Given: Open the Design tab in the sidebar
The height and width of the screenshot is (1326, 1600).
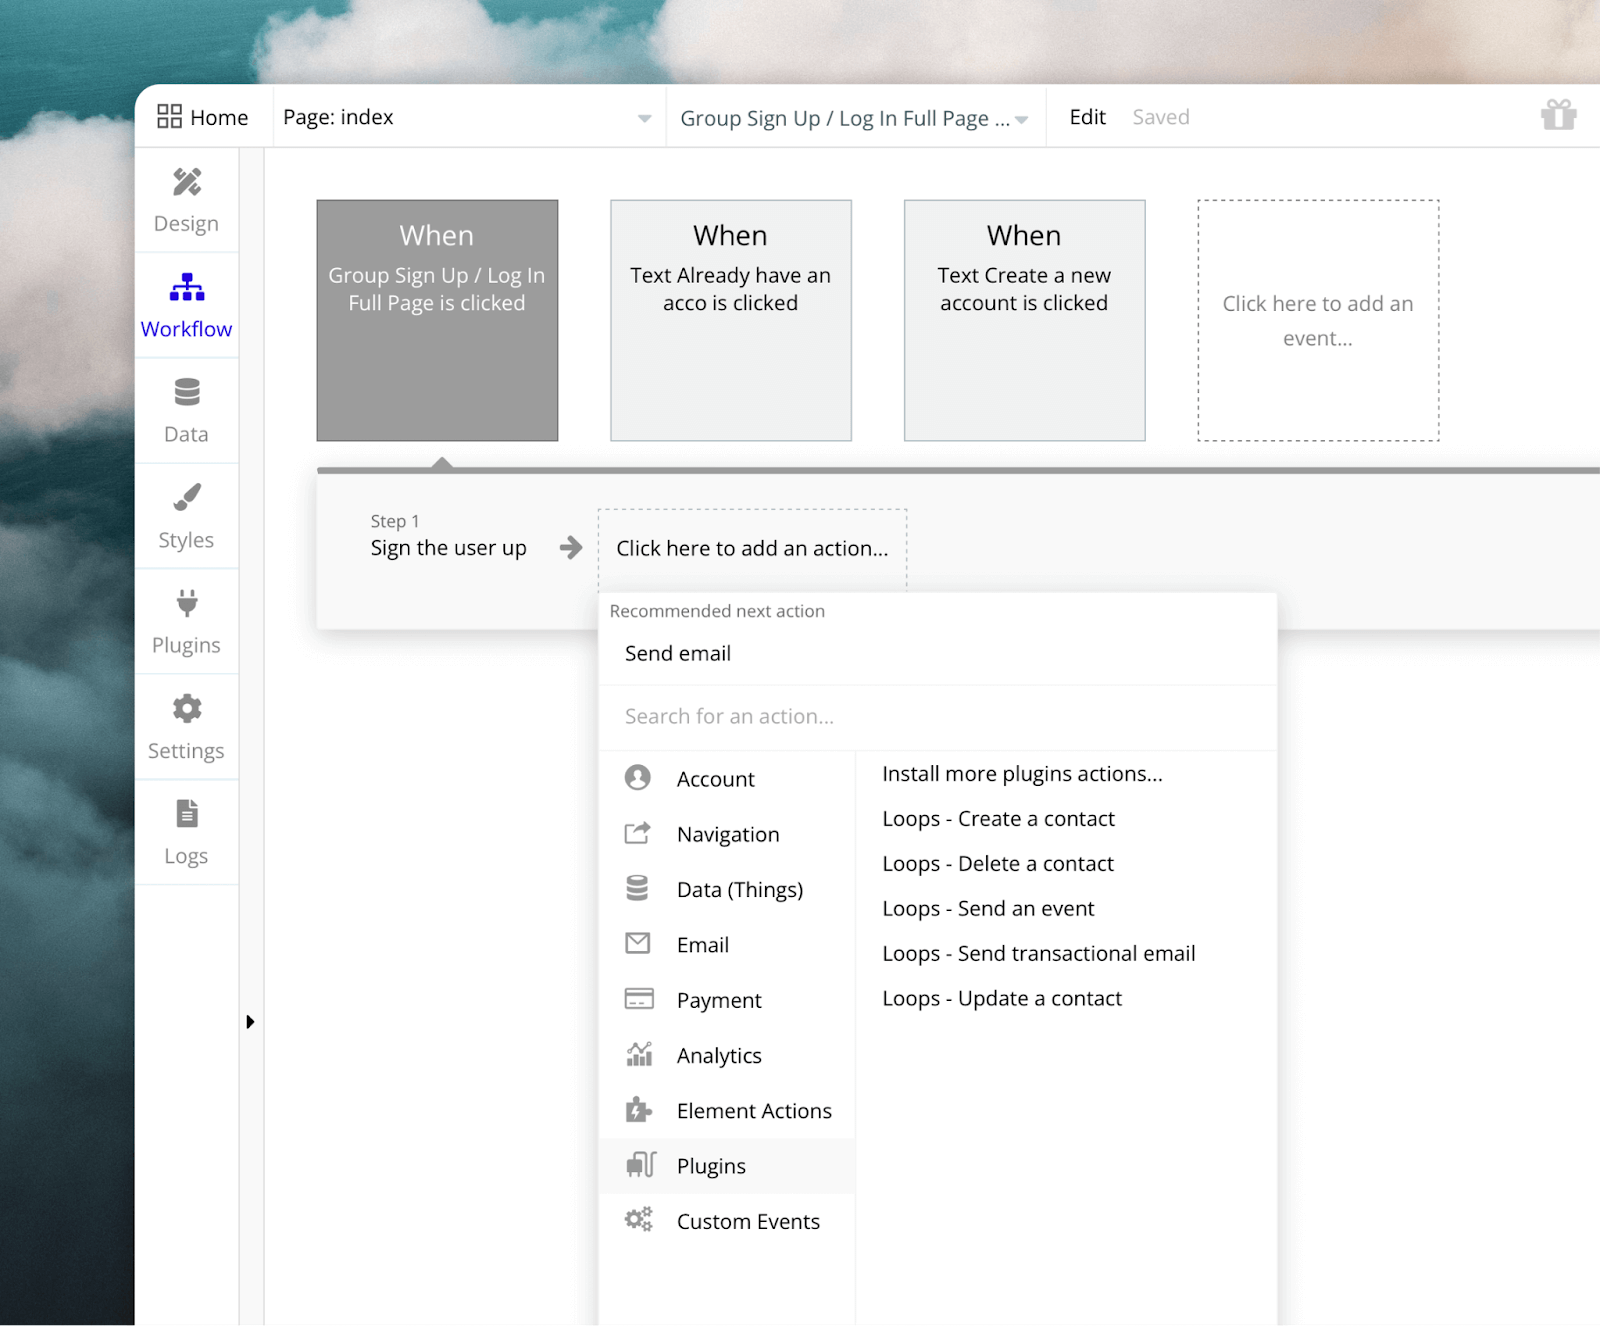Looking at the screenshot, I should point(186,200).
